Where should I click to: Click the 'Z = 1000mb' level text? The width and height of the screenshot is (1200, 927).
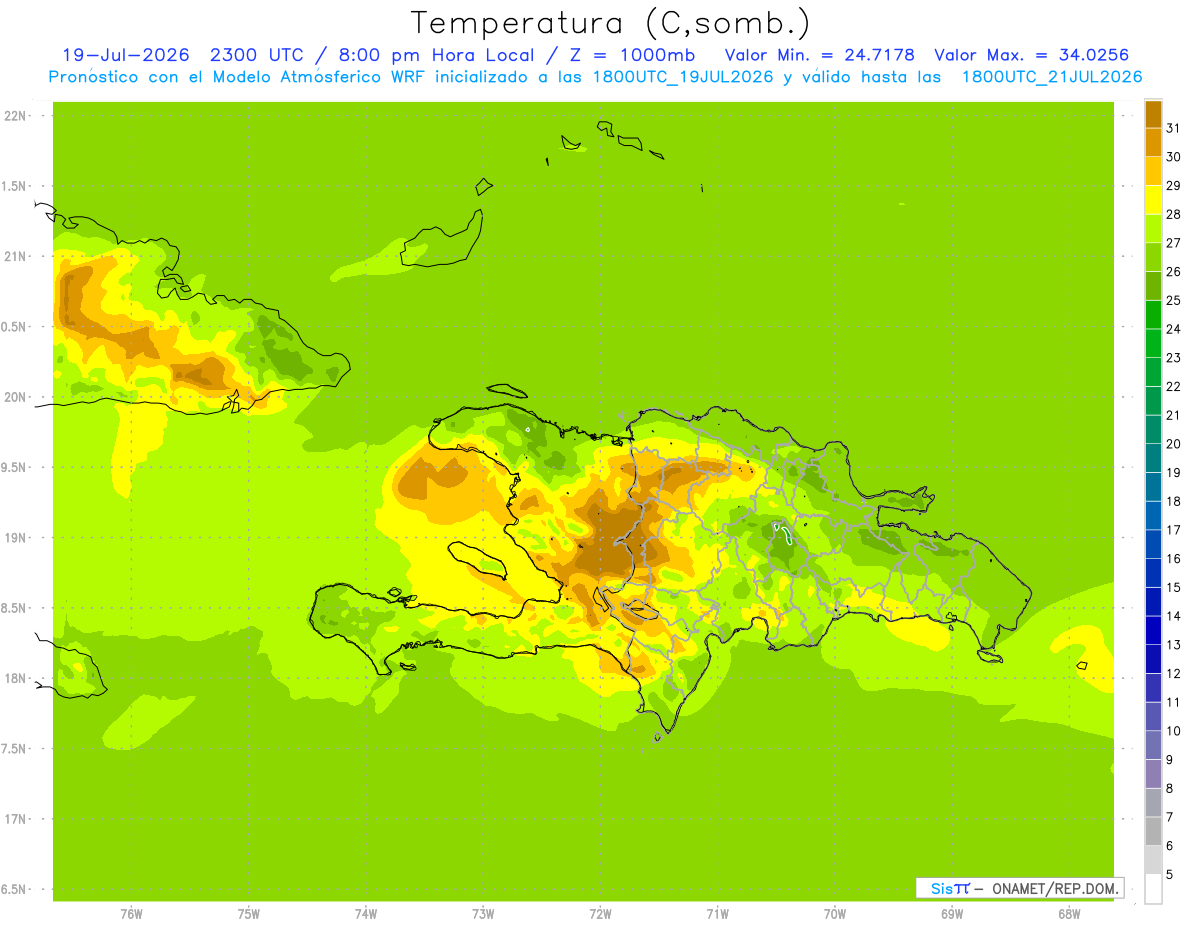coord(631,55)
